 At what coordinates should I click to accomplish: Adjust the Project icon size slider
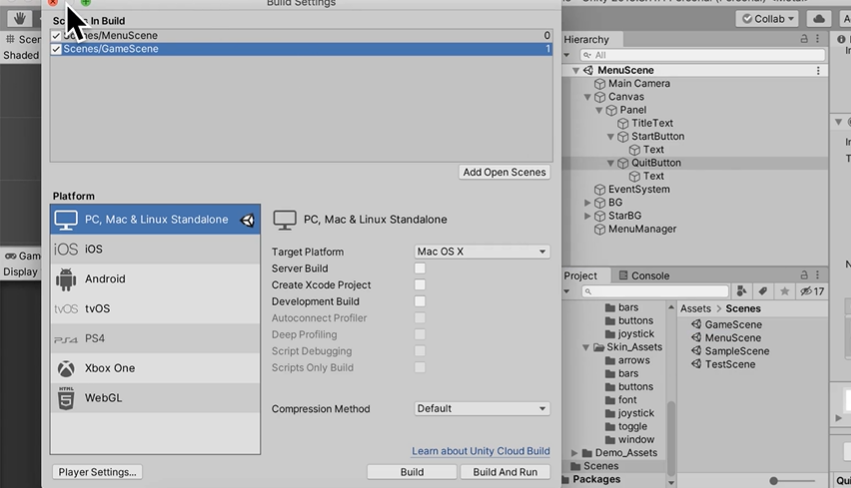tap(774, 481)
